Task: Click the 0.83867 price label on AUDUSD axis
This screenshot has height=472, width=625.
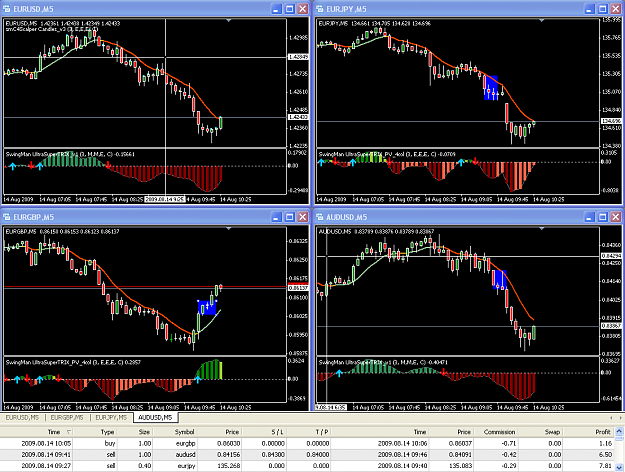Action: 611,326
